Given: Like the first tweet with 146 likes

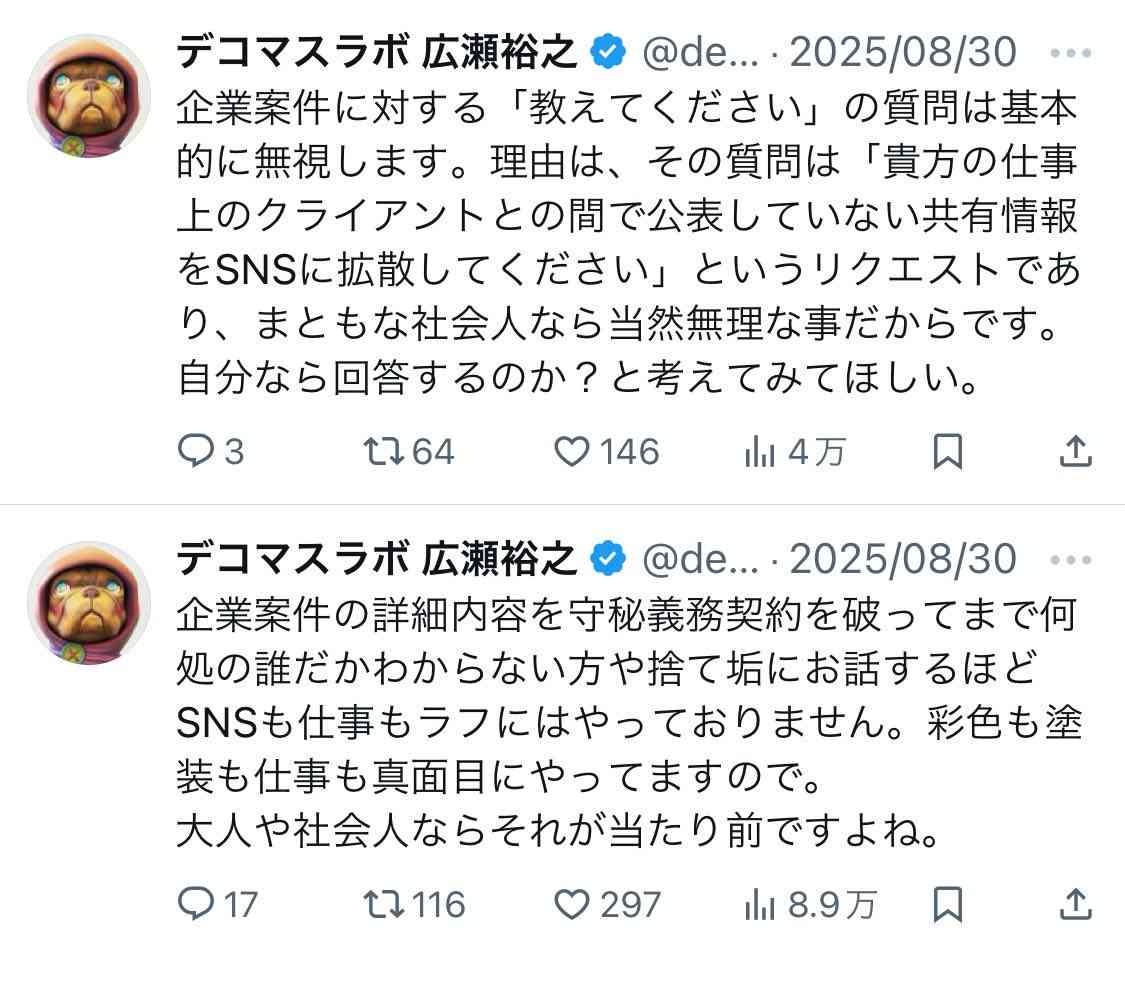Looking at the screenshot, I should click(573, 453).
